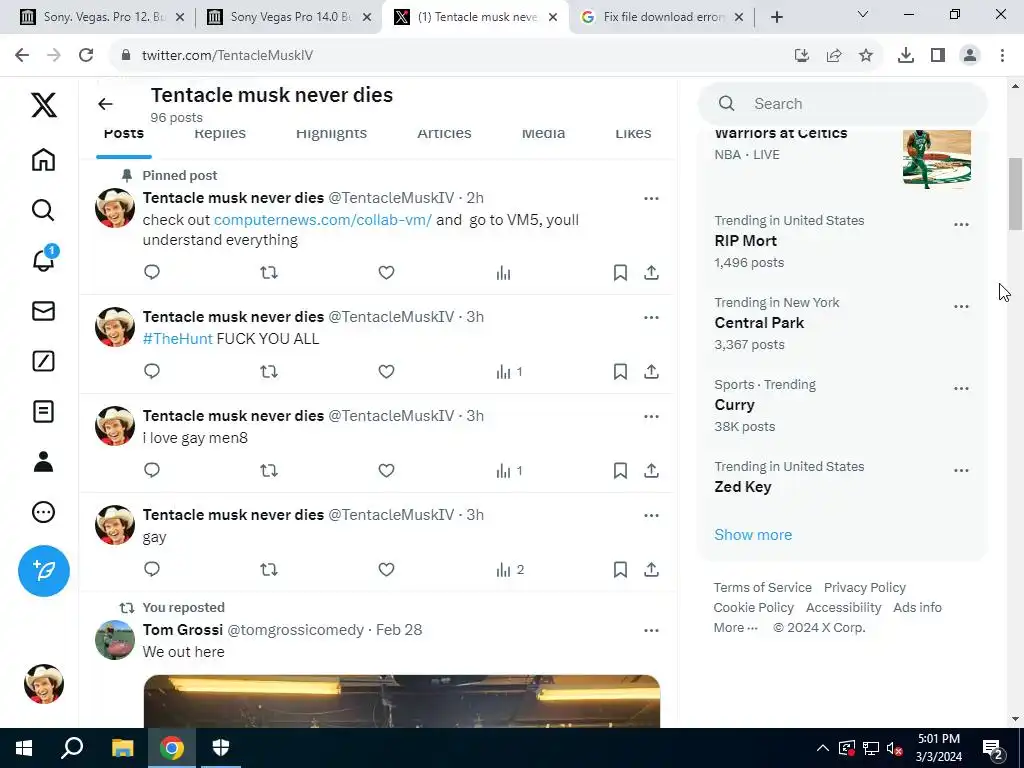Open More circle icon in sidebar

pyautogui.click(x=43, y=512)
